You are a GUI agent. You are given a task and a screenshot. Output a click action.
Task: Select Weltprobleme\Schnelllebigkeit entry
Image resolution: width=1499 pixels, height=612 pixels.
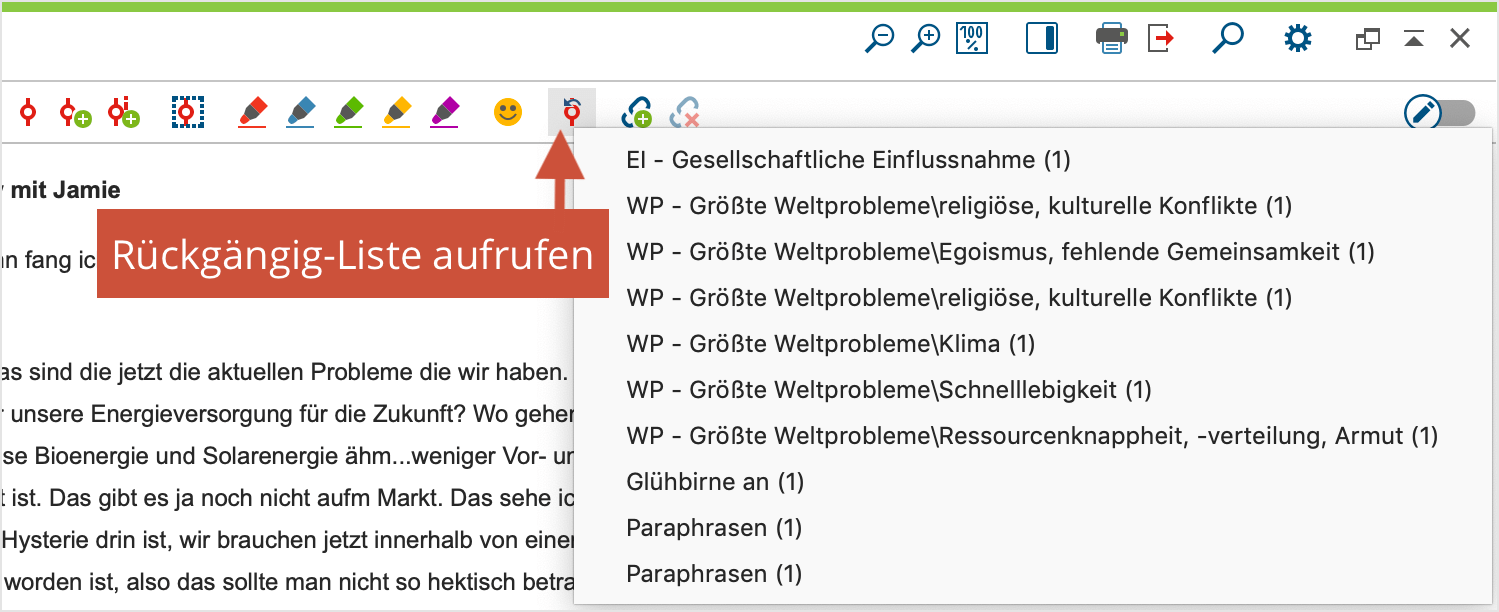[1034, 390]
